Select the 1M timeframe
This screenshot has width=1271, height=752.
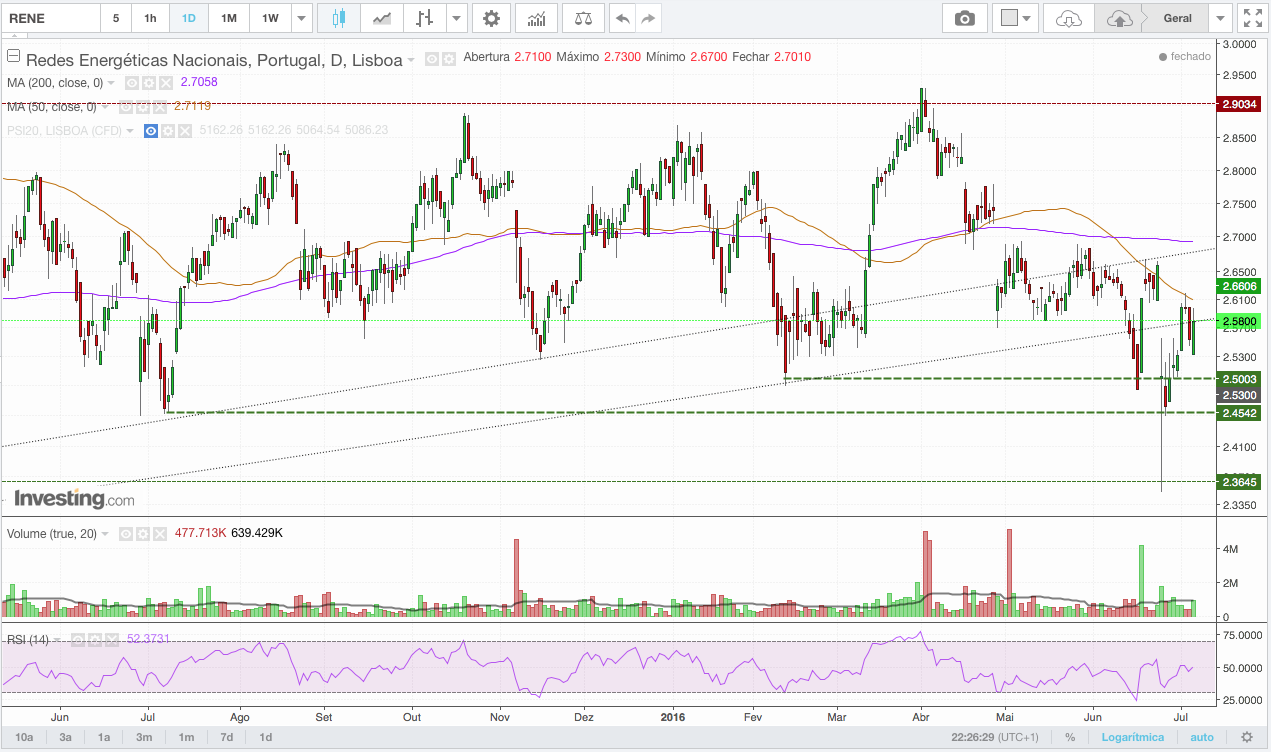coord(229,18)
